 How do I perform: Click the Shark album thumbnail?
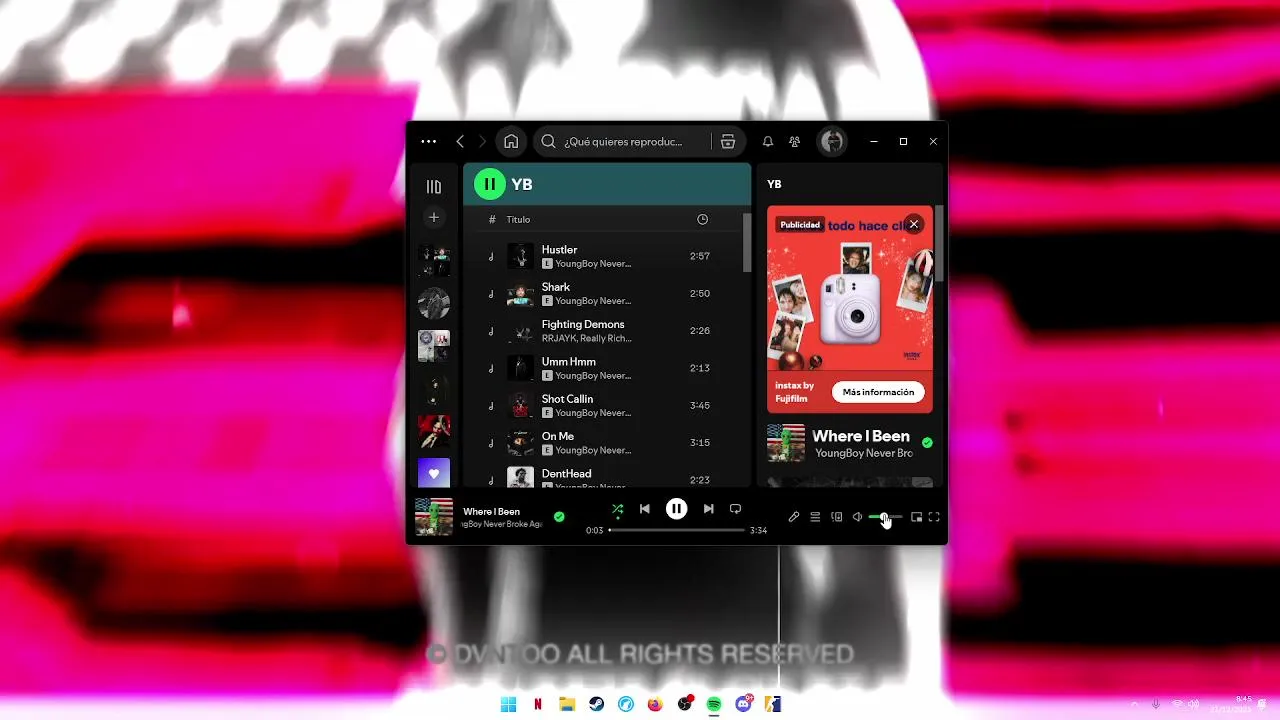(520, 294)
